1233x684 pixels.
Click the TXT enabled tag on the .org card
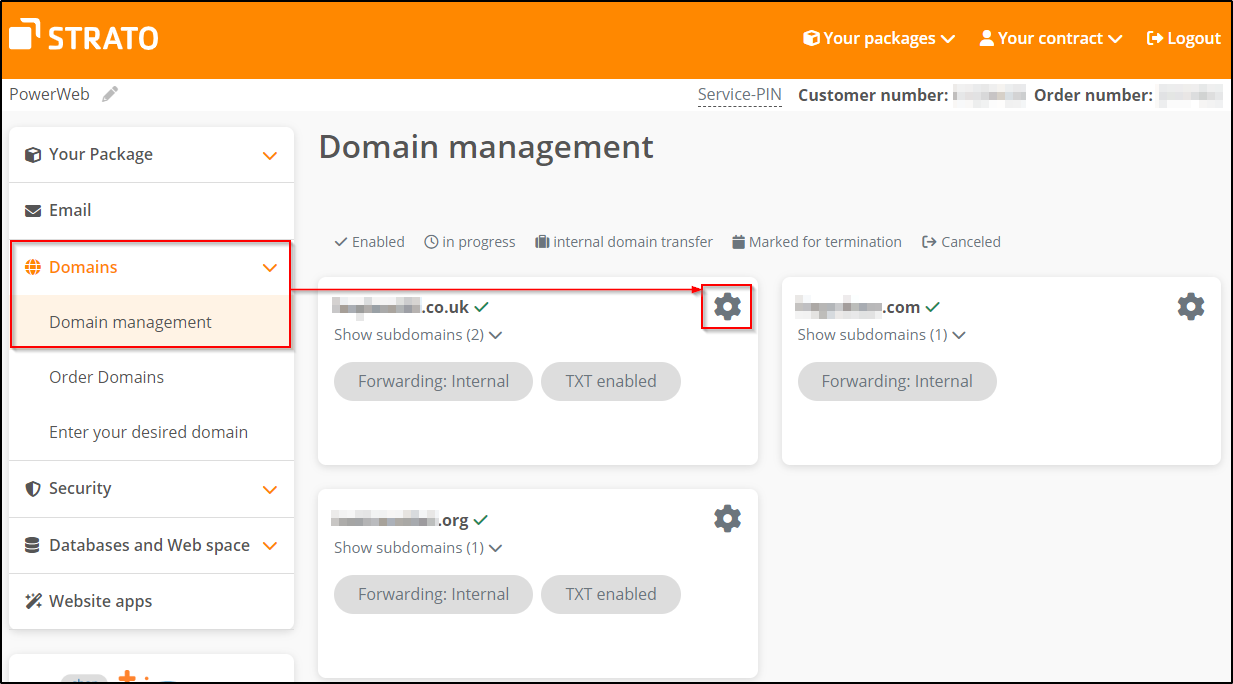[610, 594]
